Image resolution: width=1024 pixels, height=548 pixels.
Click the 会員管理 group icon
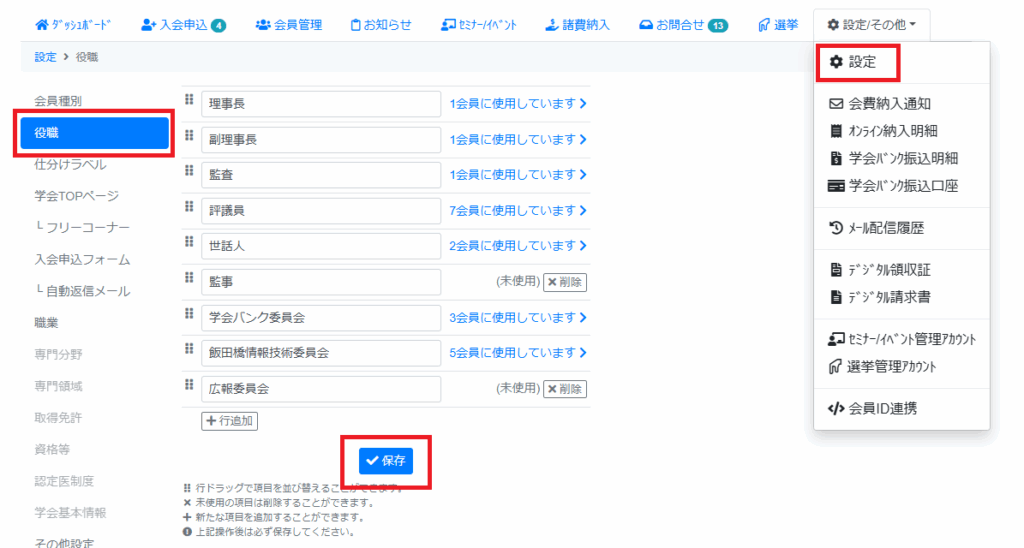263,24
